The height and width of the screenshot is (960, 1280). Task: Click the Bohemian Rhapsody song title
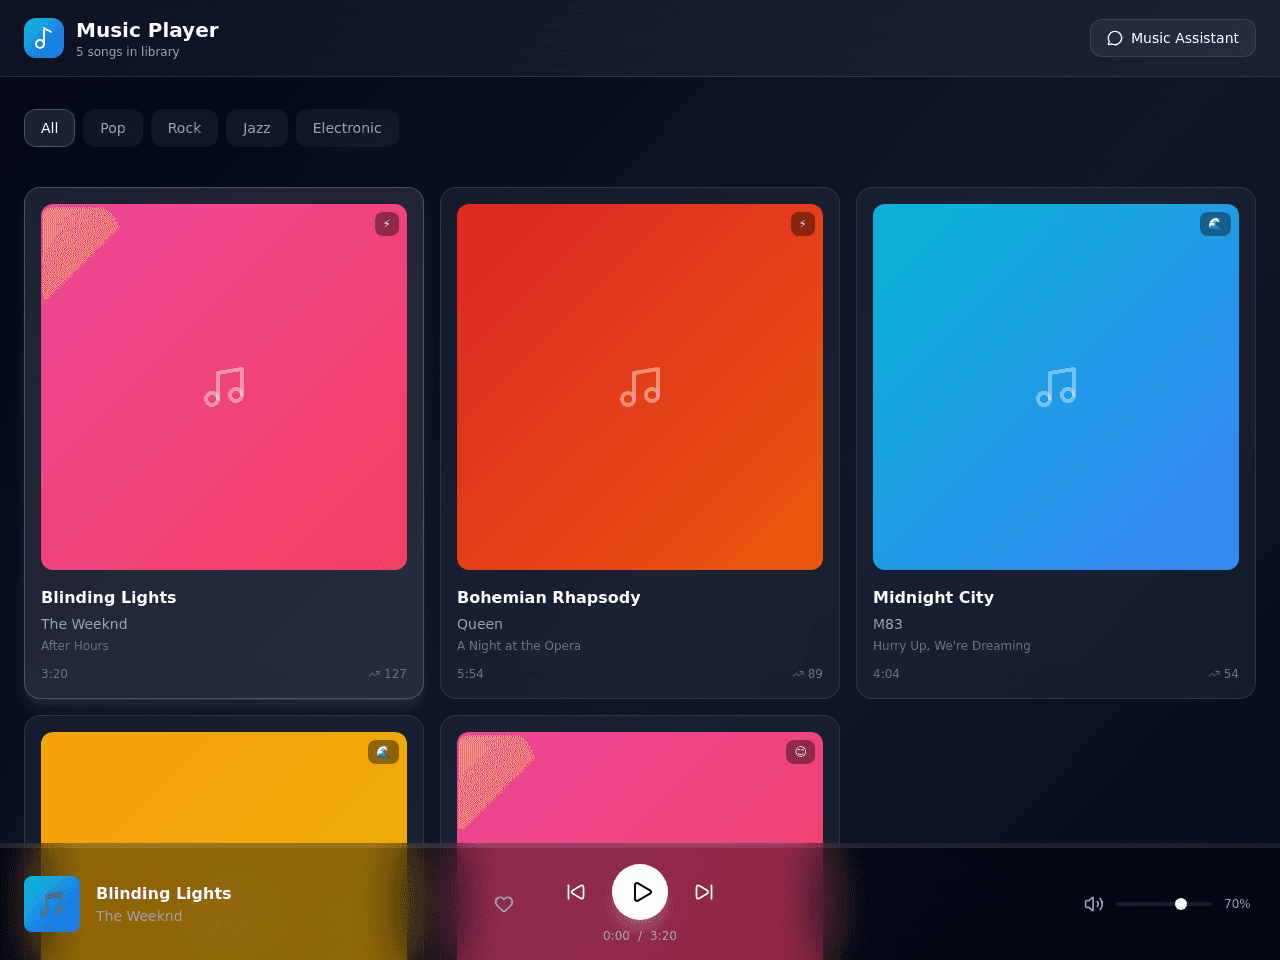pyautogui.click(x=549, y=597)
